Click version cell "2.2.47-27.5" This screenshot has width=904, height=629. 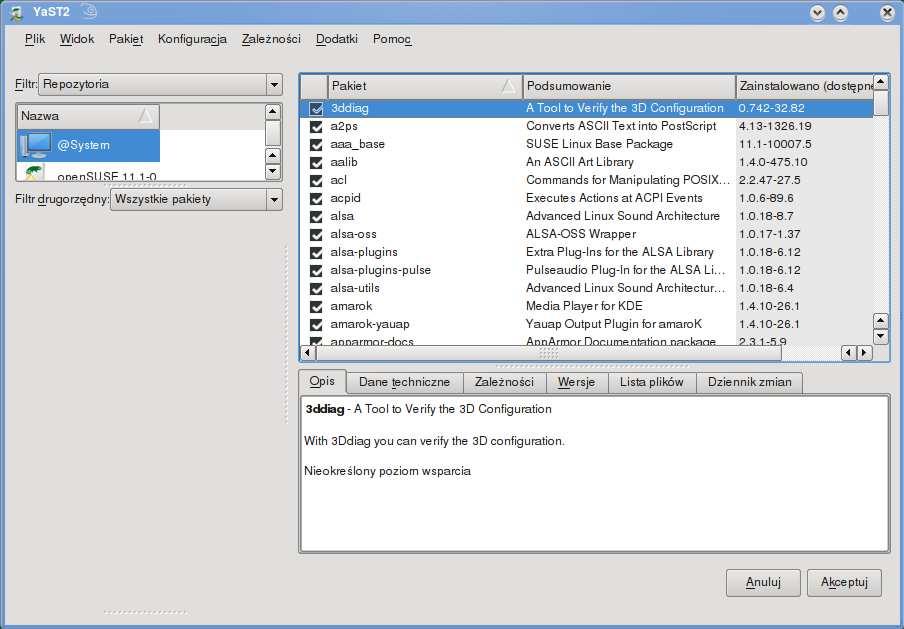pyautogui.click(x=770, y=180)
